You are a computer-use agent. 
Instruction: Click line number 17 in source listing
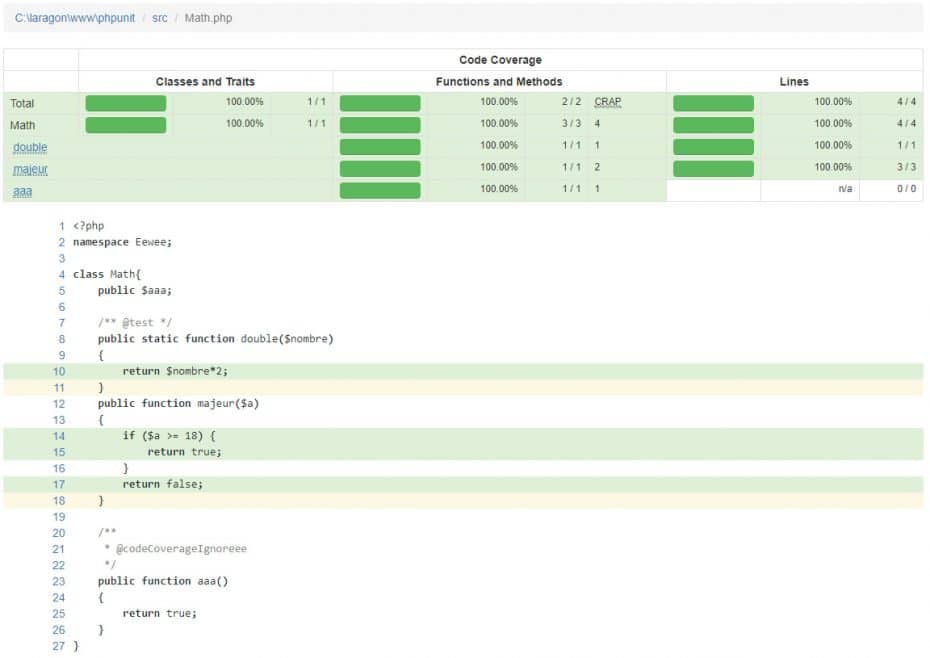(x=59, y=485)
